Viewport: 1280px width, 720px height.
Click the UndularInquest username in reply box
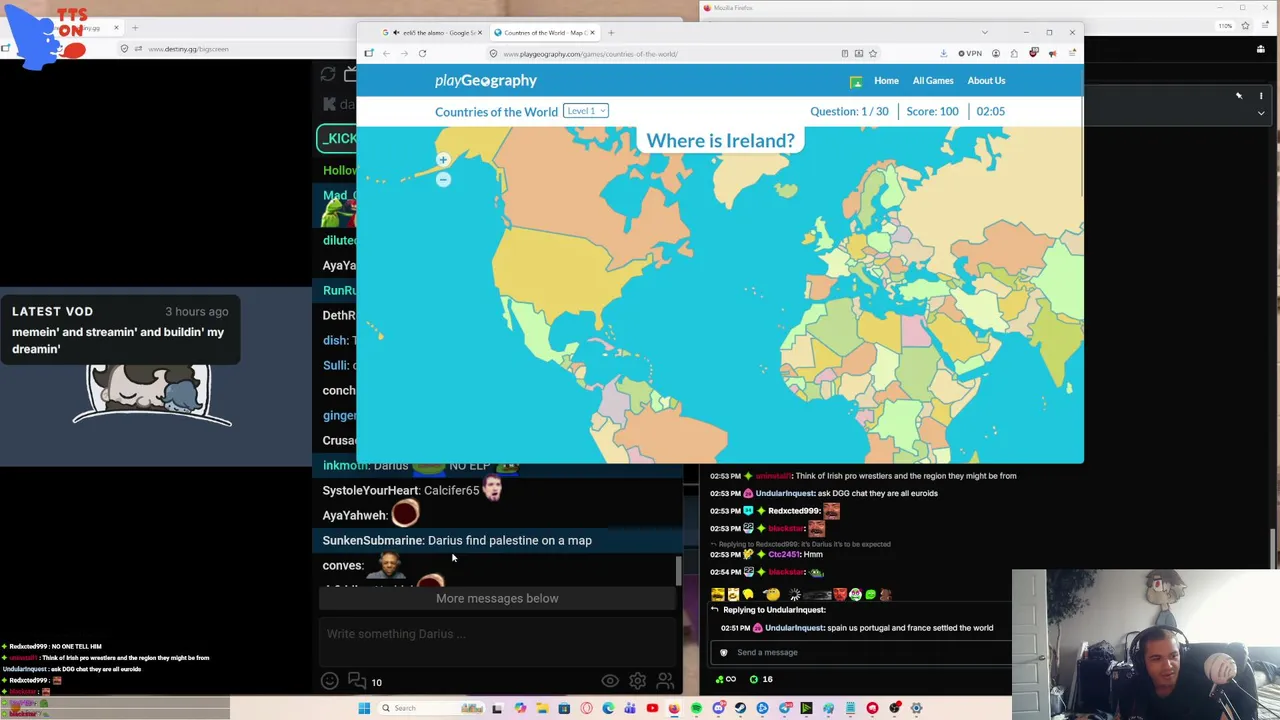(794, 628)
